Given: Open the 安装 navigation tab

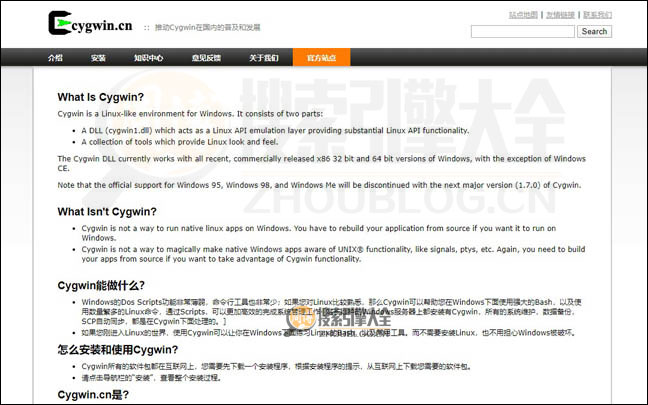Looking at the screenshot, I should point(98,58).
